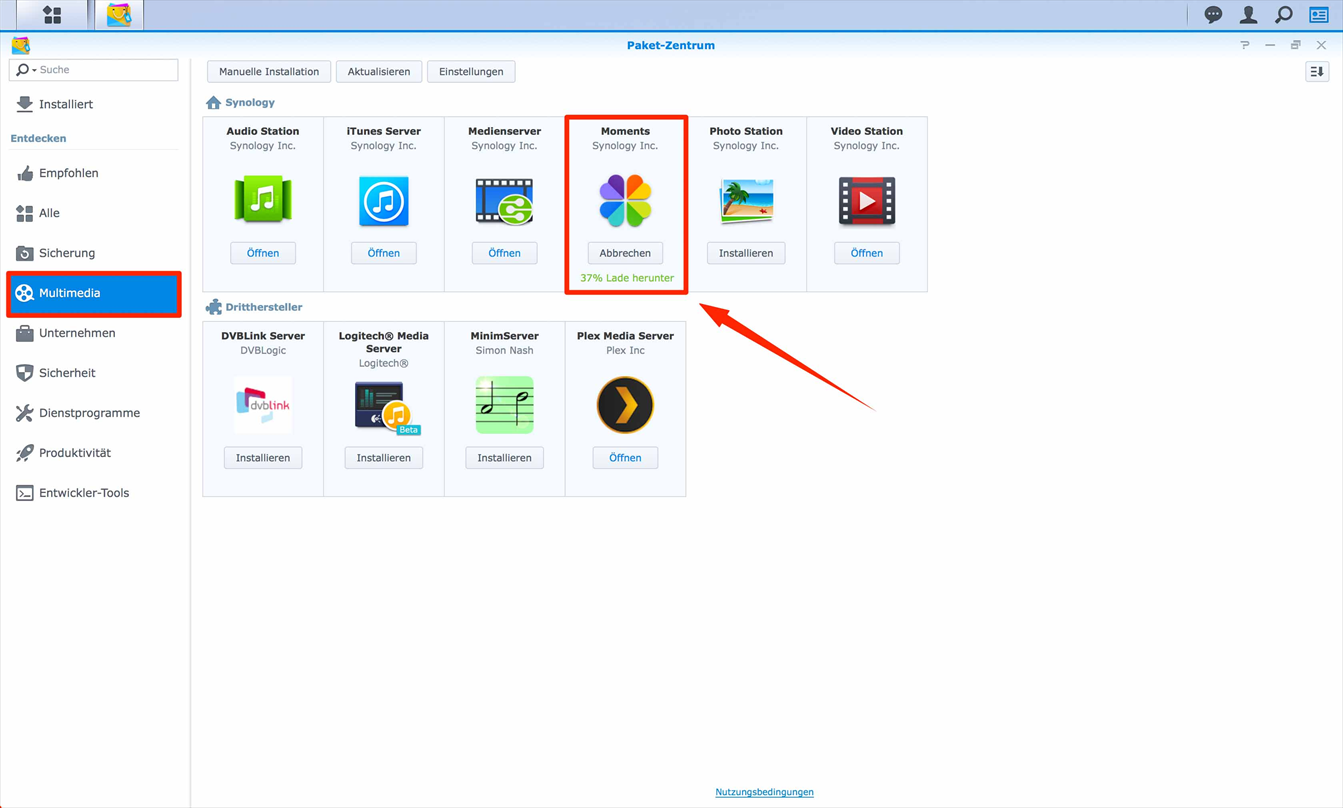Click the Photo Station package title
Image resolution: width=1343 pixels, height=808 pixels.
746,131
